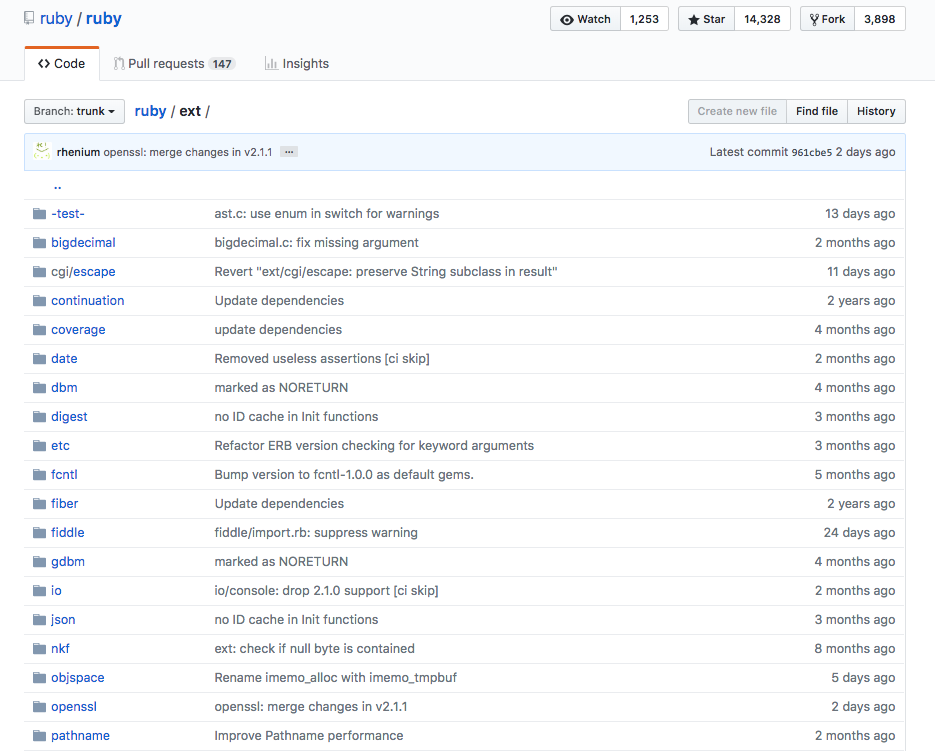
Task: Open the Insights tab
Action: pos(297,63)
